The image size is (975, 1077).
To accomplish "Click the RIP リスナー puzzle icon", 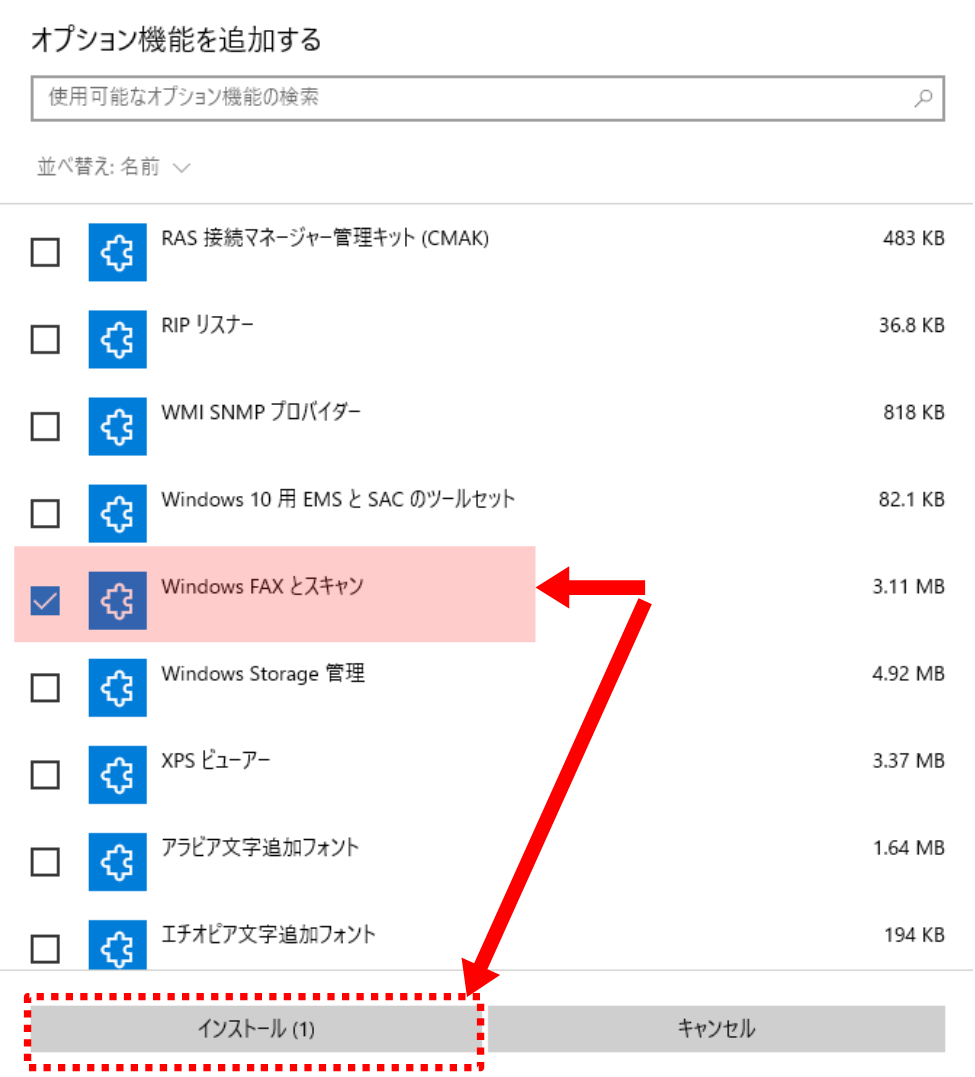I will tap(117, 340).
